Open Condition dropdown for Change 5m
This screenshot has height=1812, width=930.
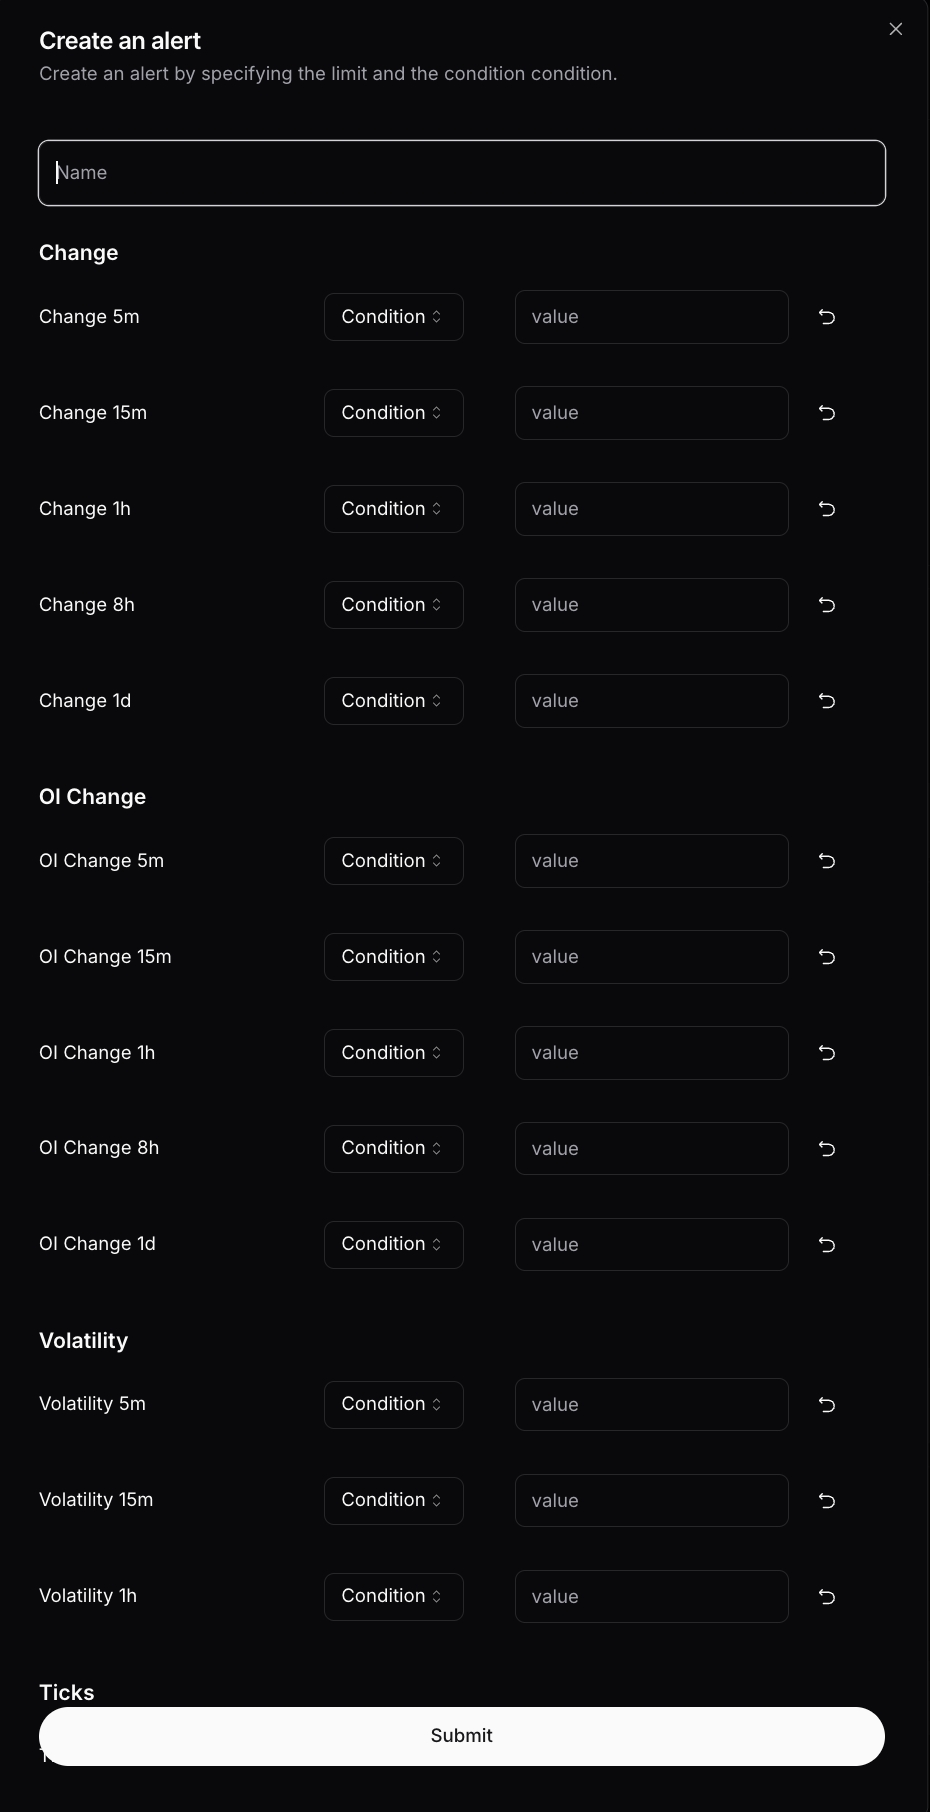point(393,317)
